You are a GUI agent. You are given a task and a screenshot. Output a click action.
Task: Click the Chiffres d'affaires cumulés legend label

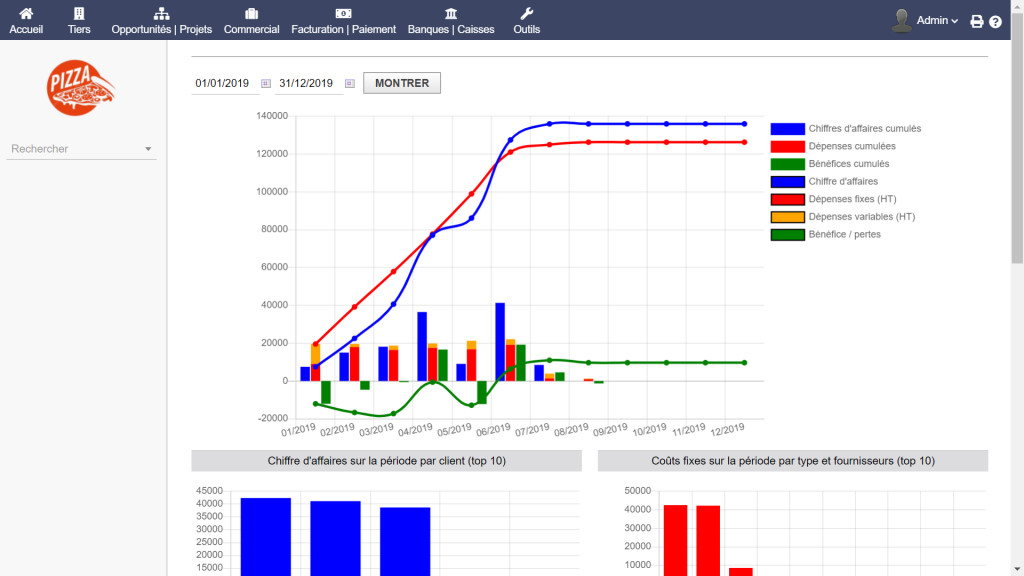point(865,129)
